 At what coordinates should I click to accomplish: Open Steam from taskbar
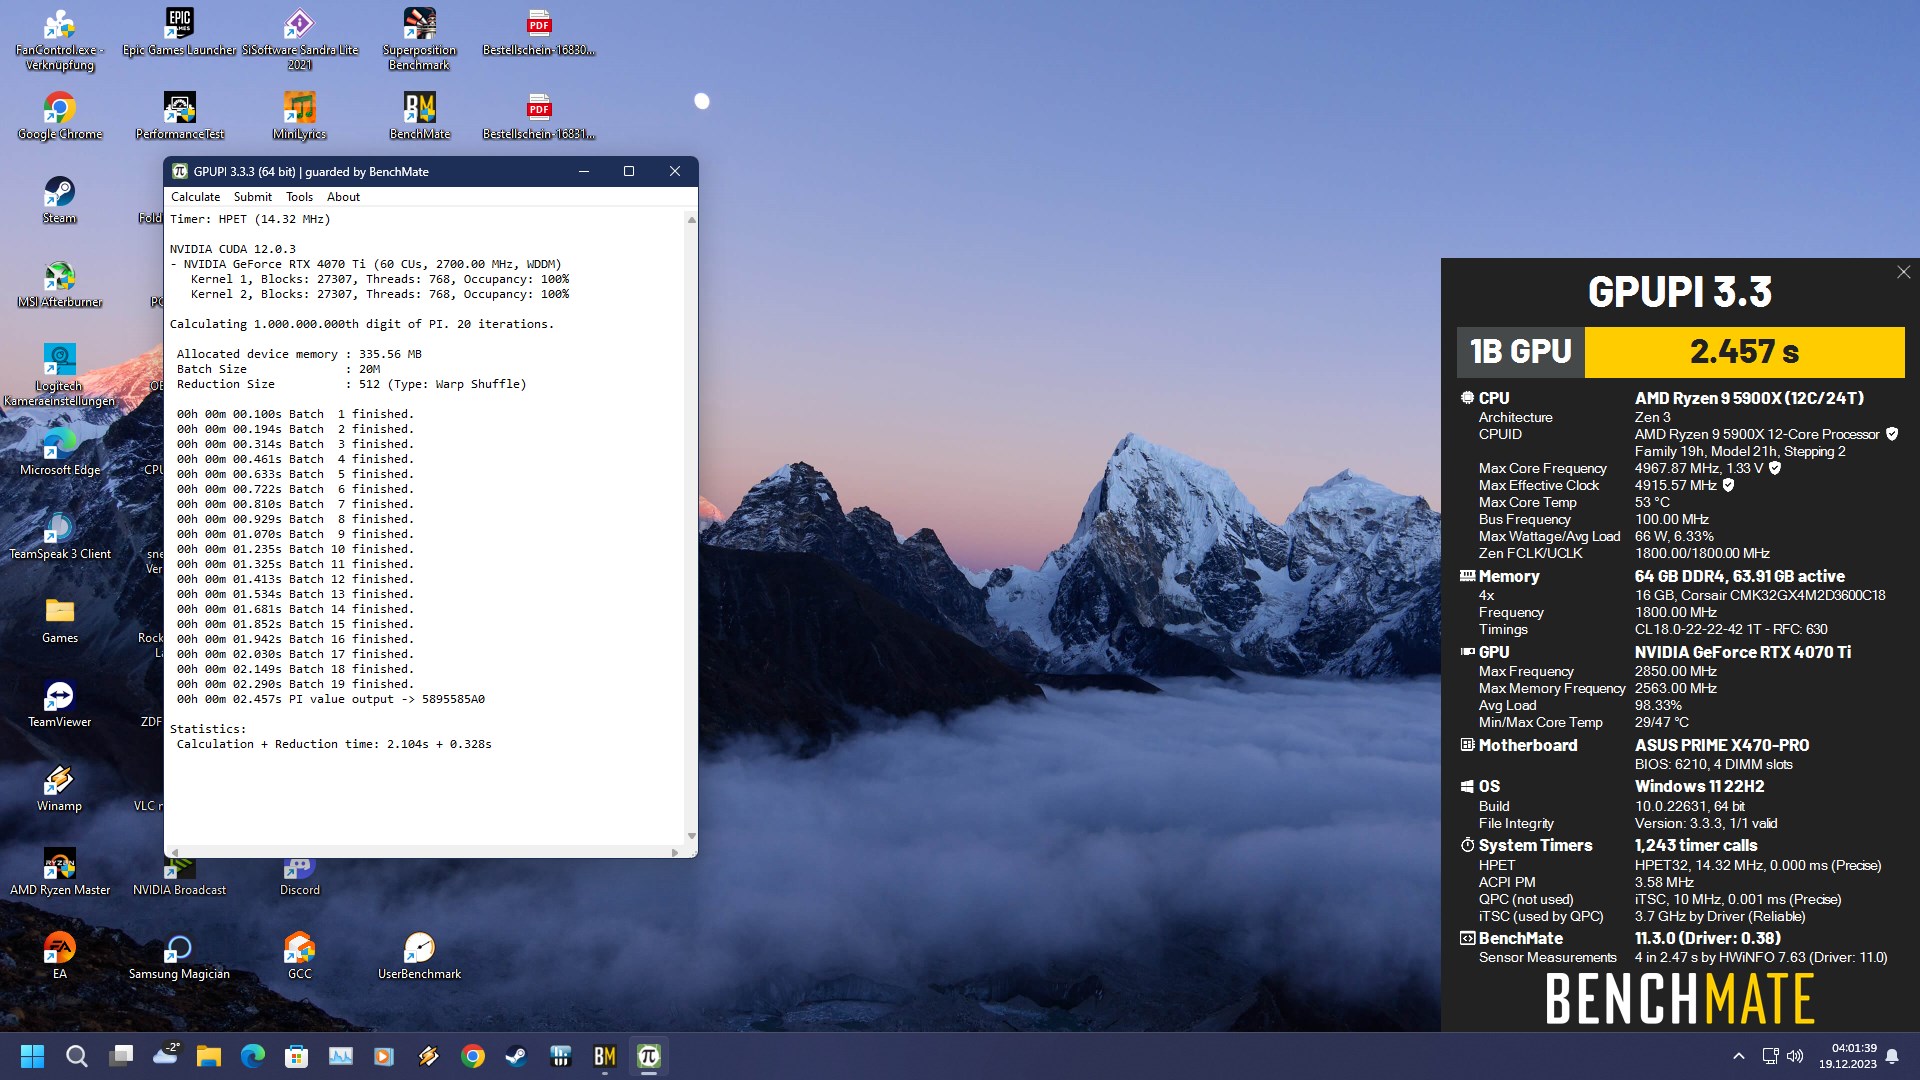pos(516,1056)
